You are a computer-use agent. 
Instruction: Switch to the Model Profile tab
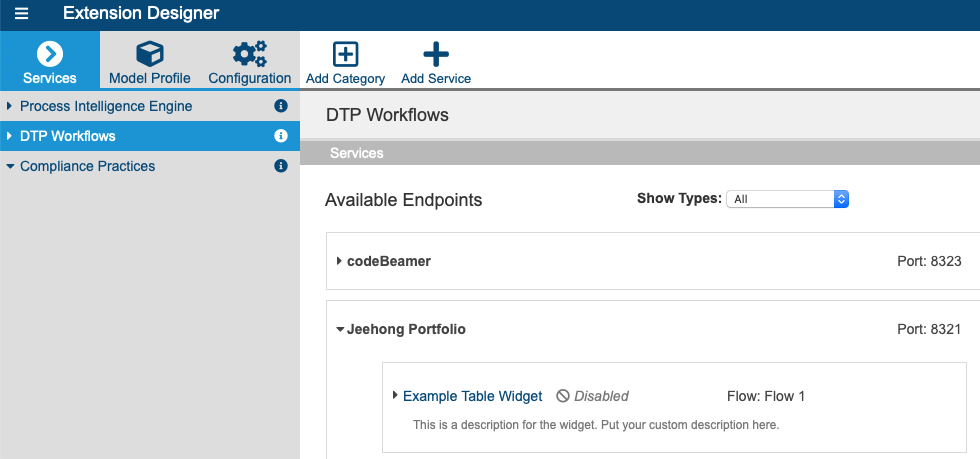pos(150,60)
